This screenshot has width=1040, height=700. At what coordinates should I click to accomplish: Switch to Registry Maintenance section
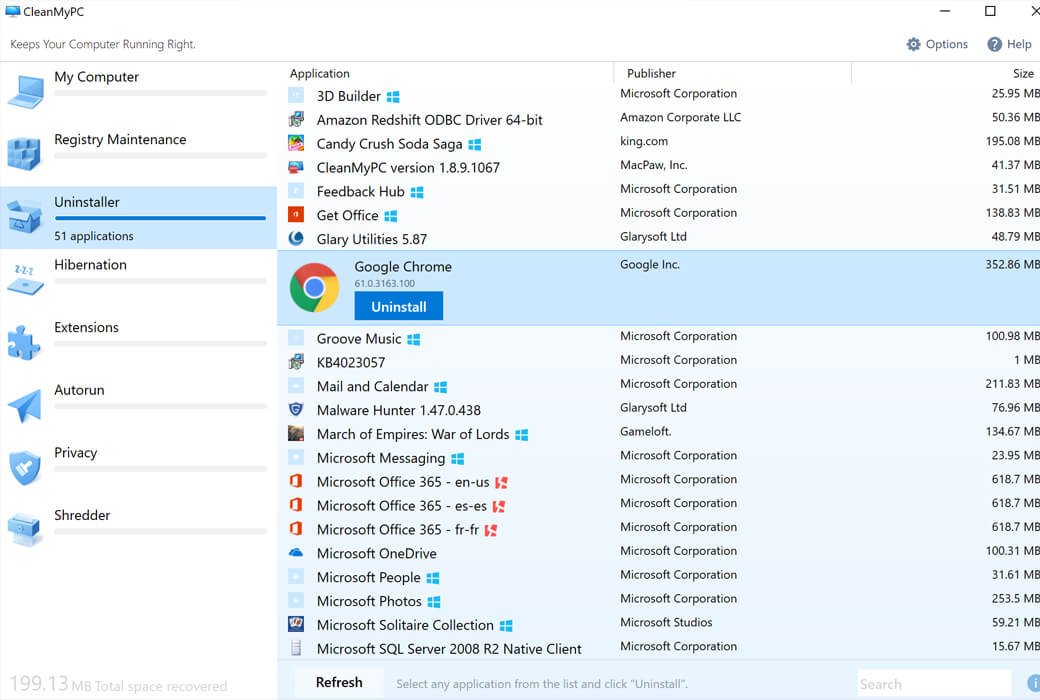click(138, 155)
